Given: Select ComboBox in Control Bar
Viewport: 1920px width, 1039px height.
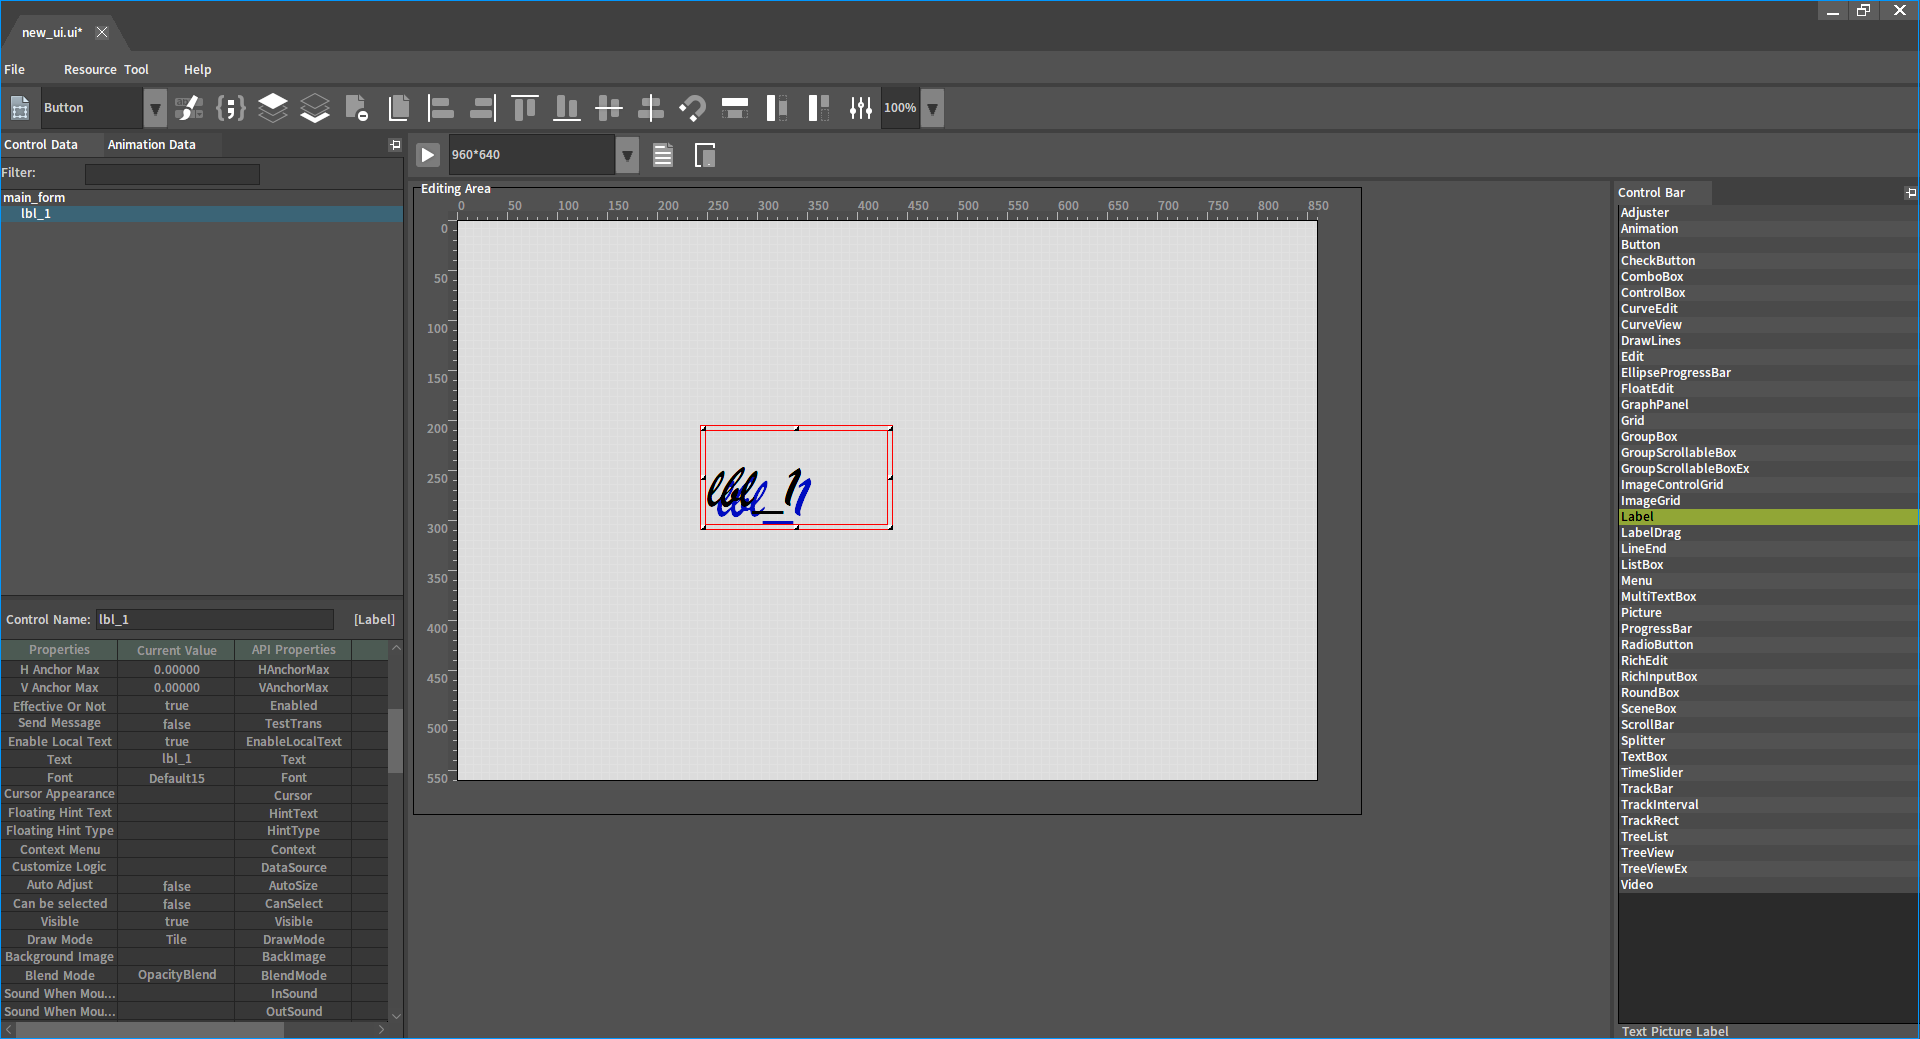Looking at the screenshot, I should point(1767,277).
